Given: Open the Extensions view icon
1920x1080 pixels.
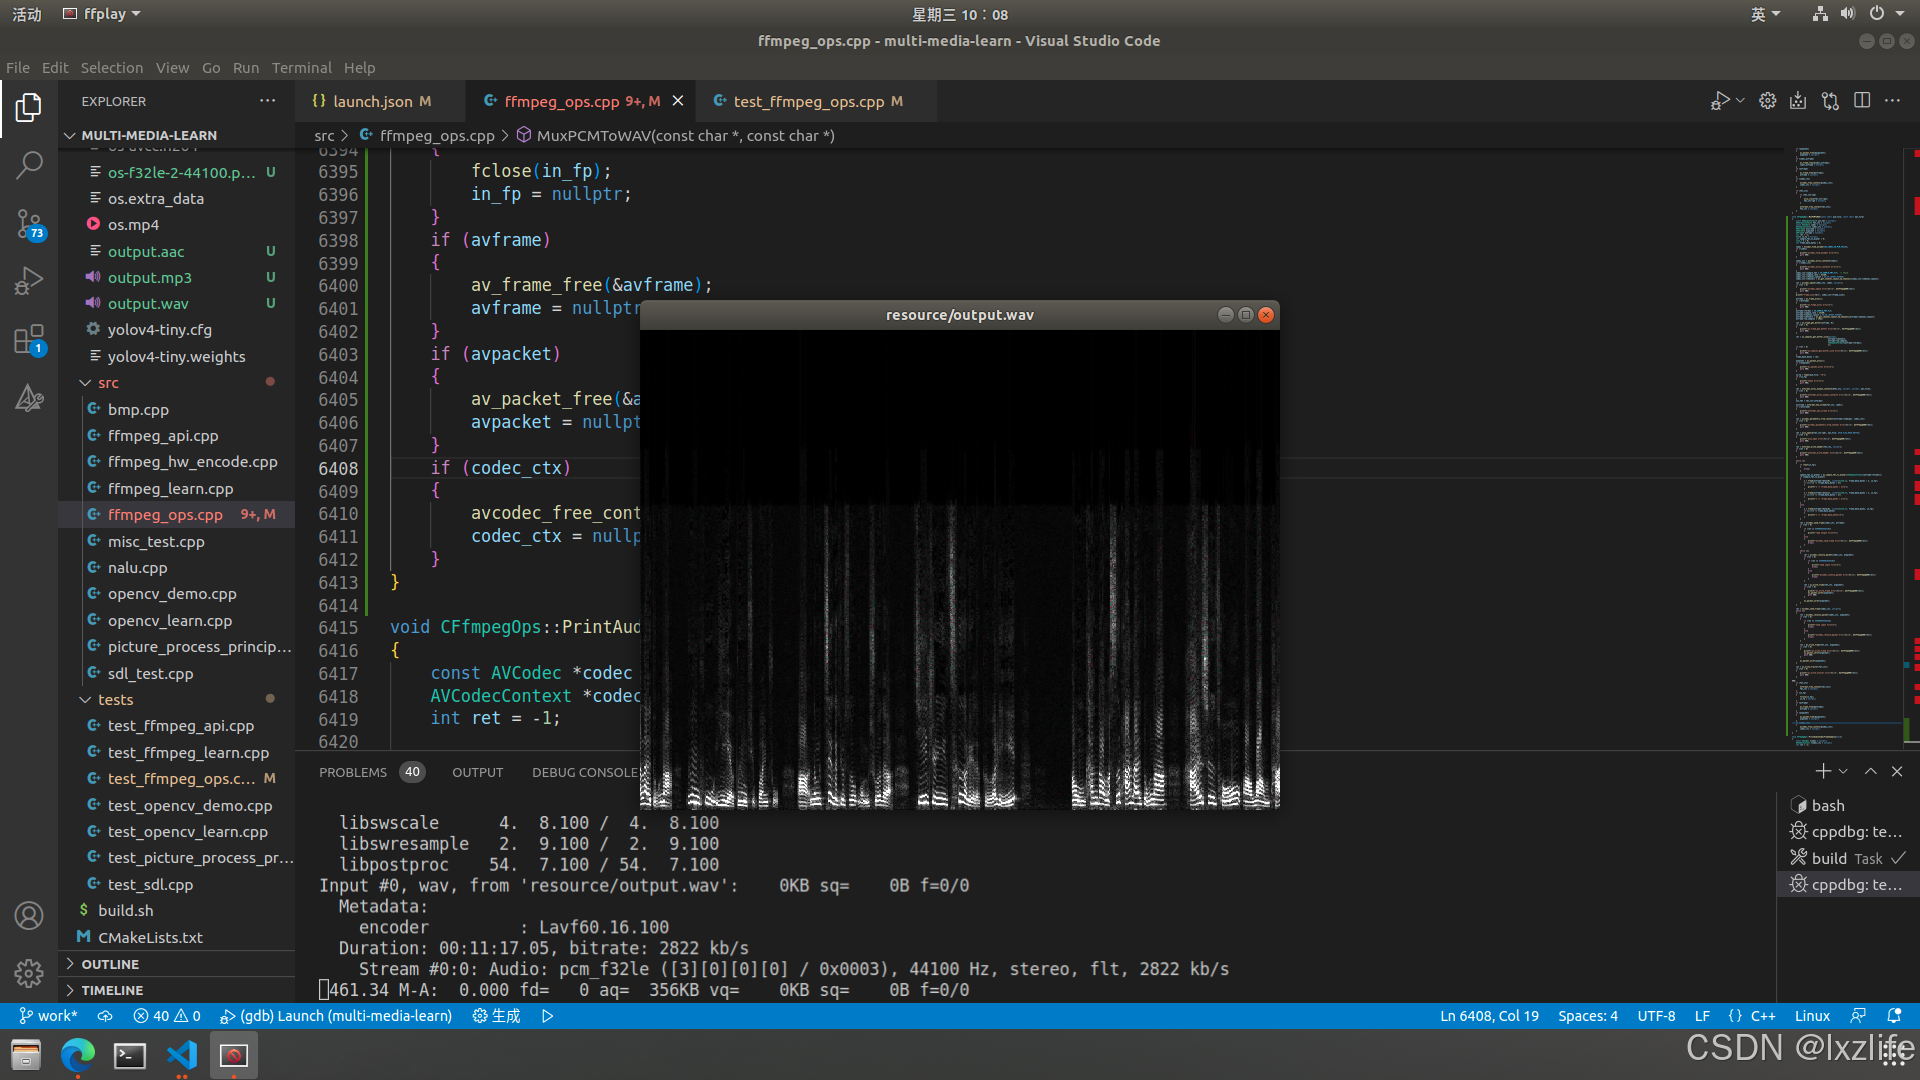Looking at the screenshot, I should (29, 340).
